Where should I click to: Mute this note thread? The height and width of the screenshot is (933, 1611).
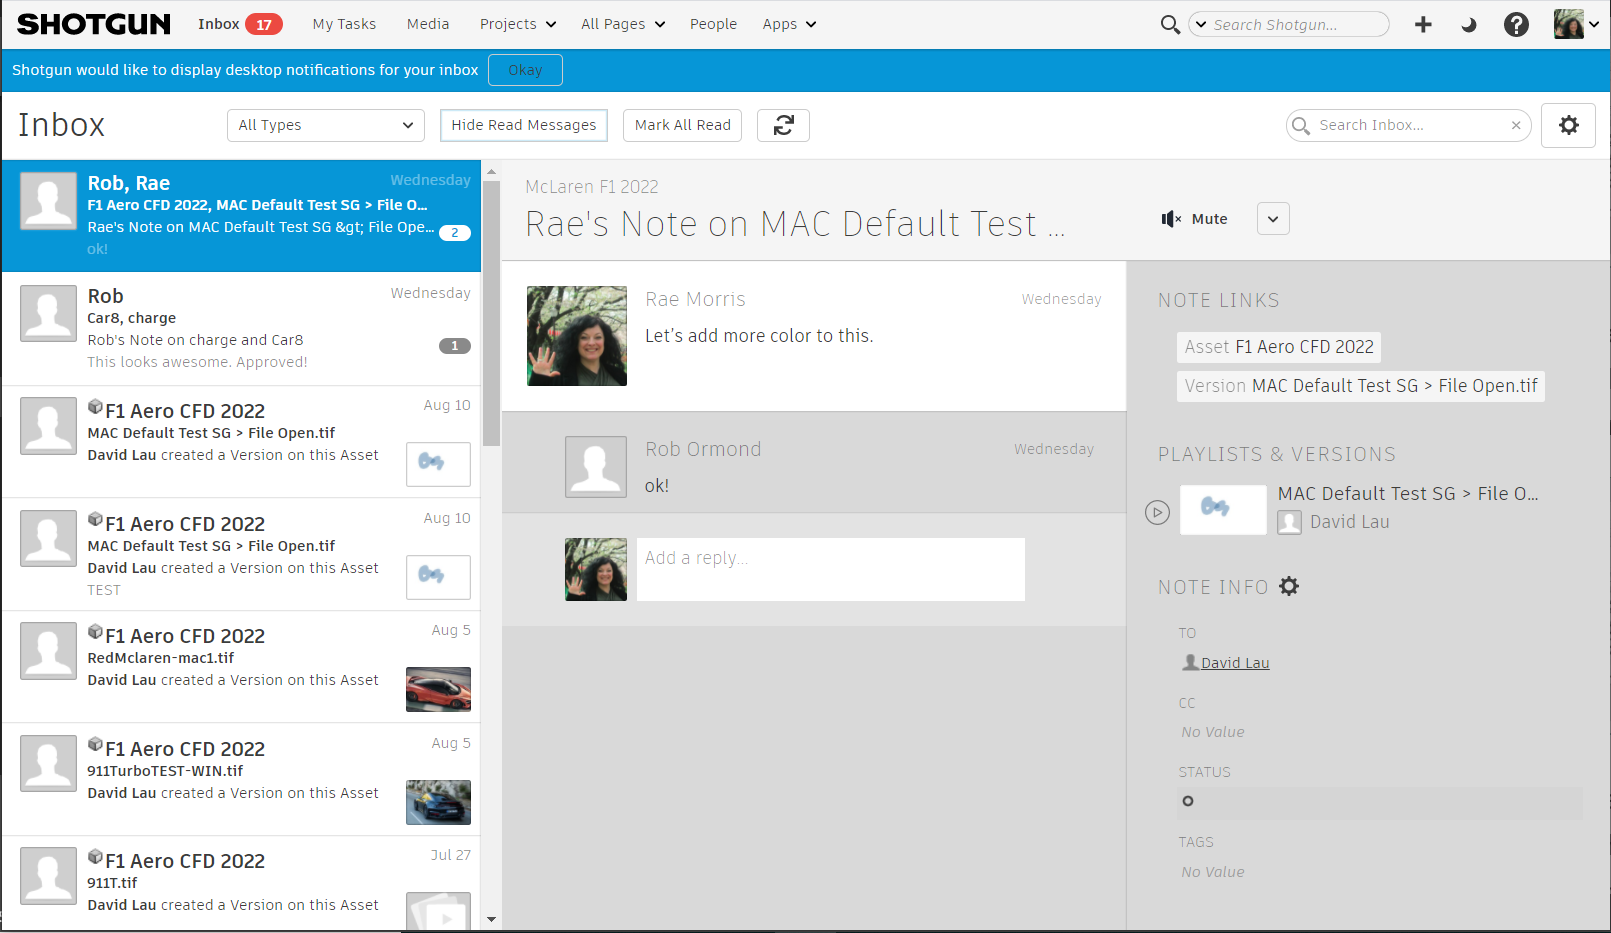click(x=1195, y=219)
